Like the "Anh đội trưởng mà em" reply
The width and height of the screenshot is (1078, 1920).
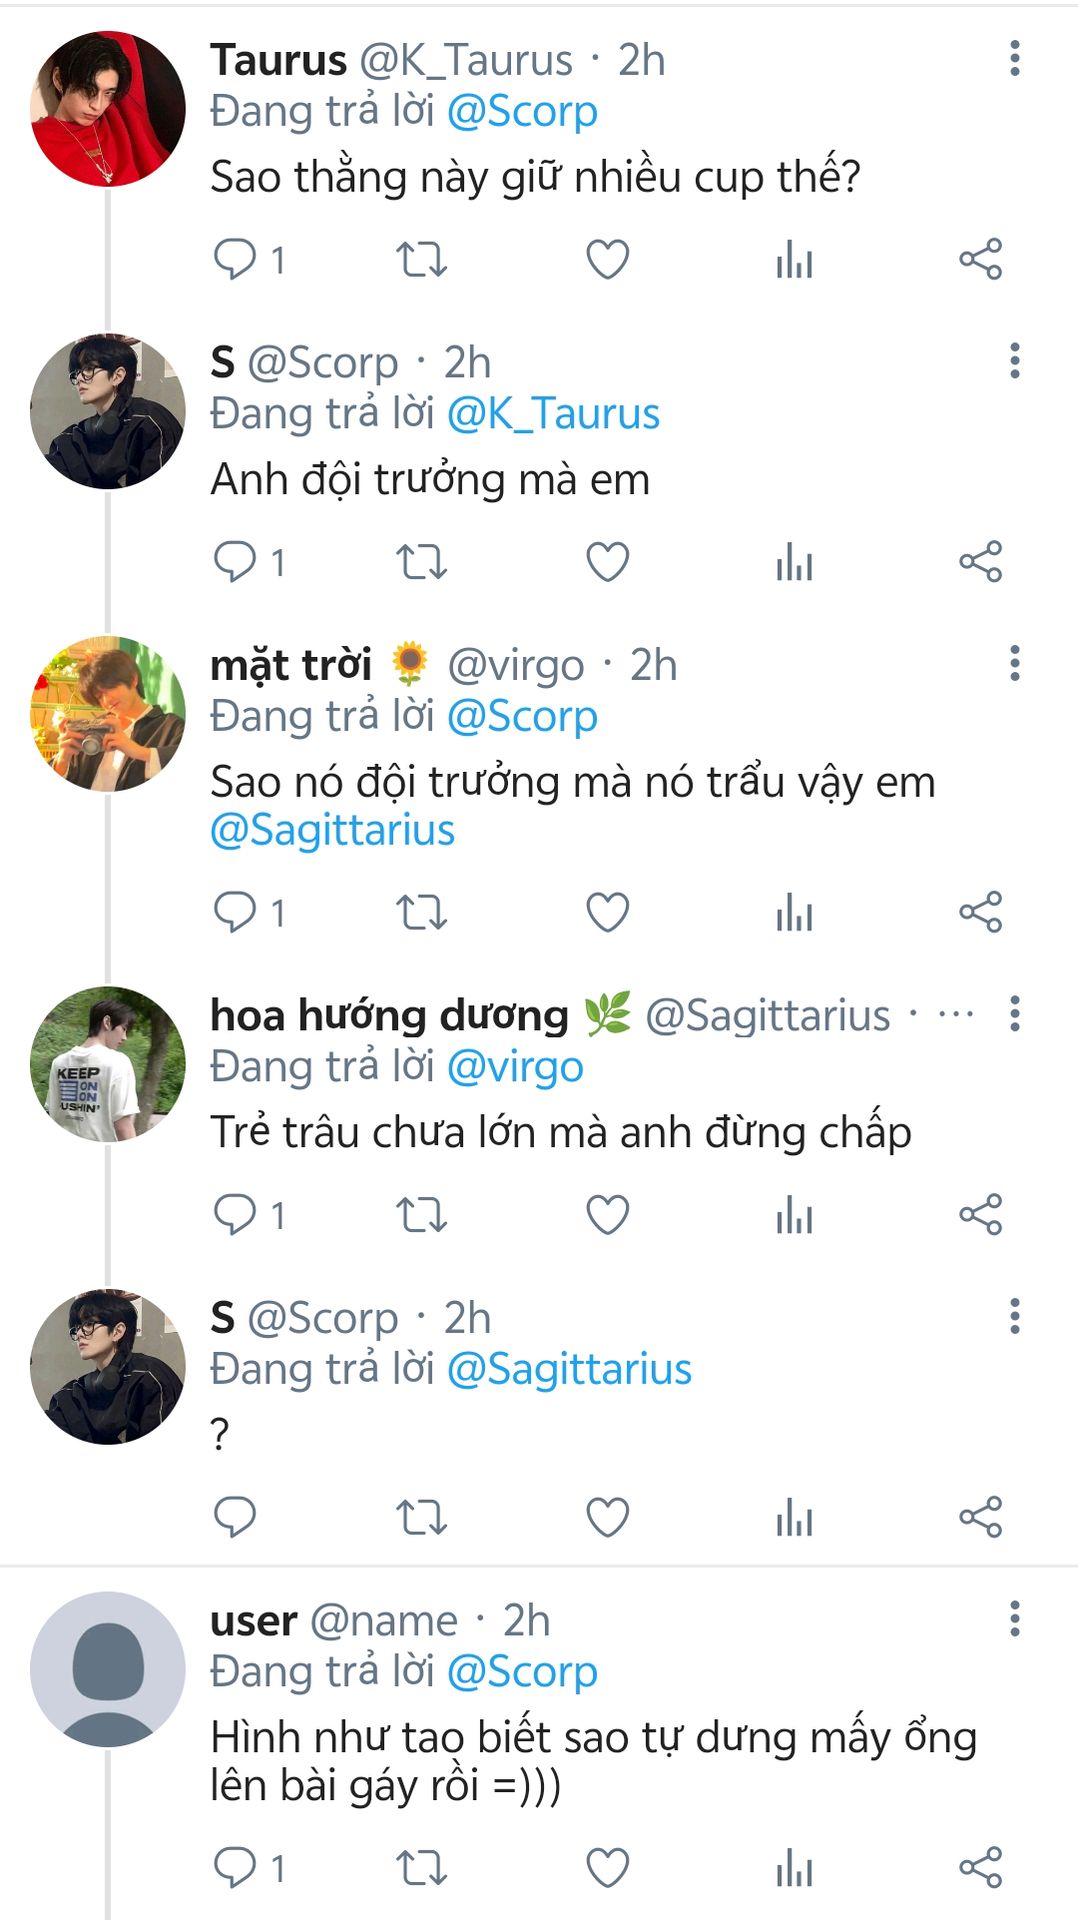tap(607, 562)
